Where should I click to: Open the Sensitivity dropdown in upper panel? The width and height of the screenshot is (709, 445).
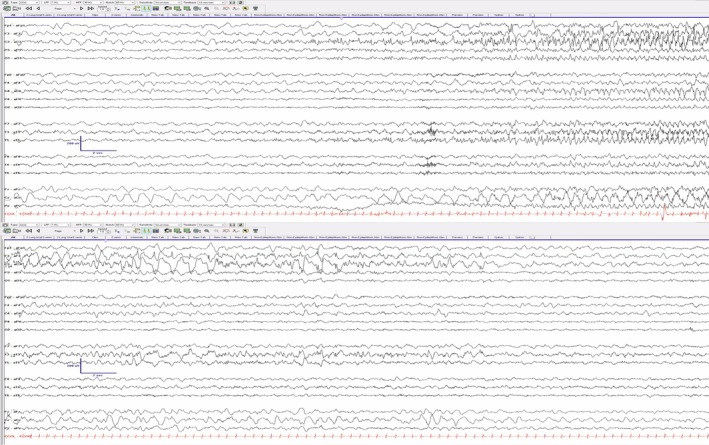167,2
